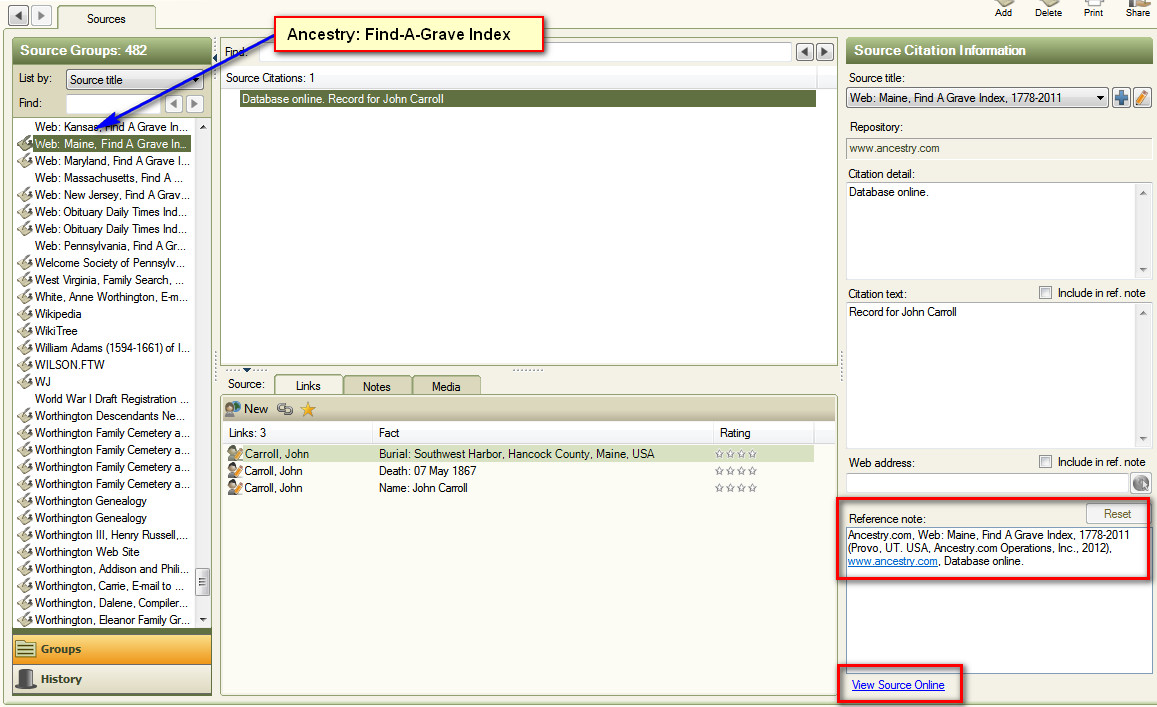Go to previous citation find result
This screenshot has width=1157, height=707.
[x=805, y=52]
